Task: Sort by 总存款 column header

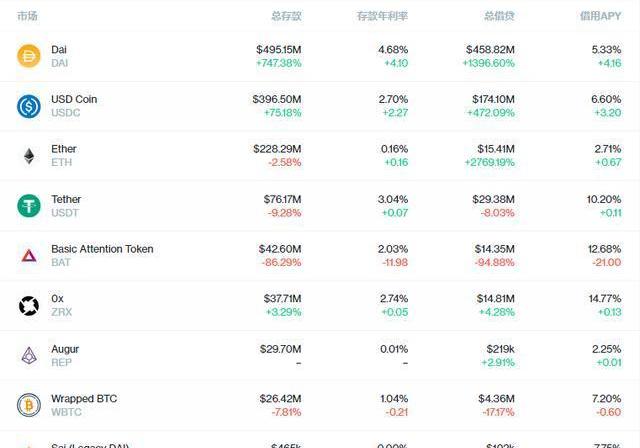Action: [286, 16]
